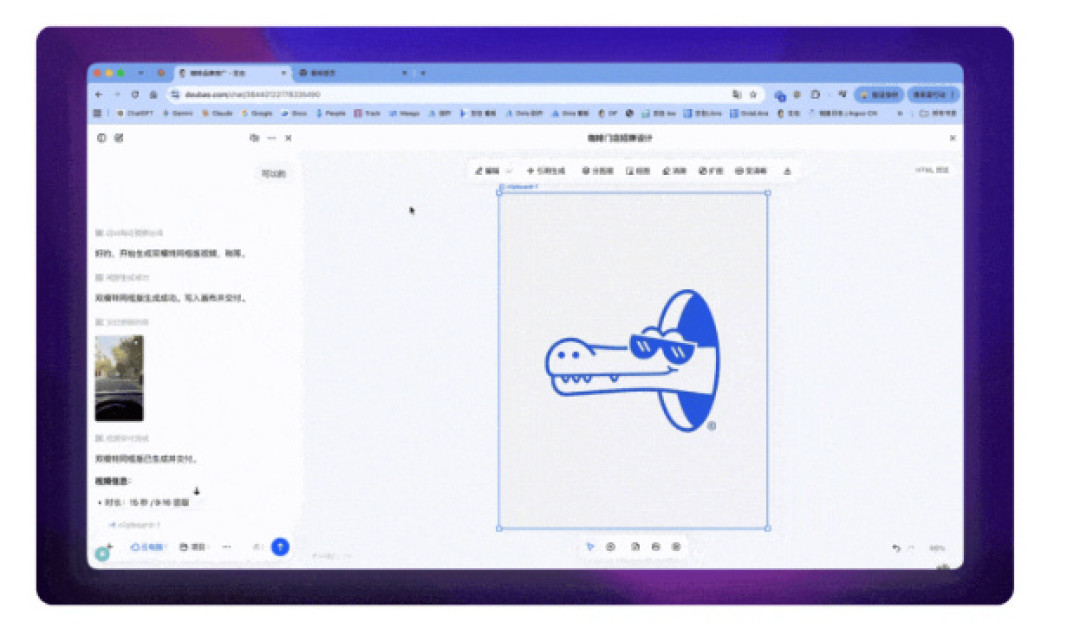The height and width of the screenshot is (641, 1080).
Task: Open the generated street video thumbnail
Action: point(119,378)
